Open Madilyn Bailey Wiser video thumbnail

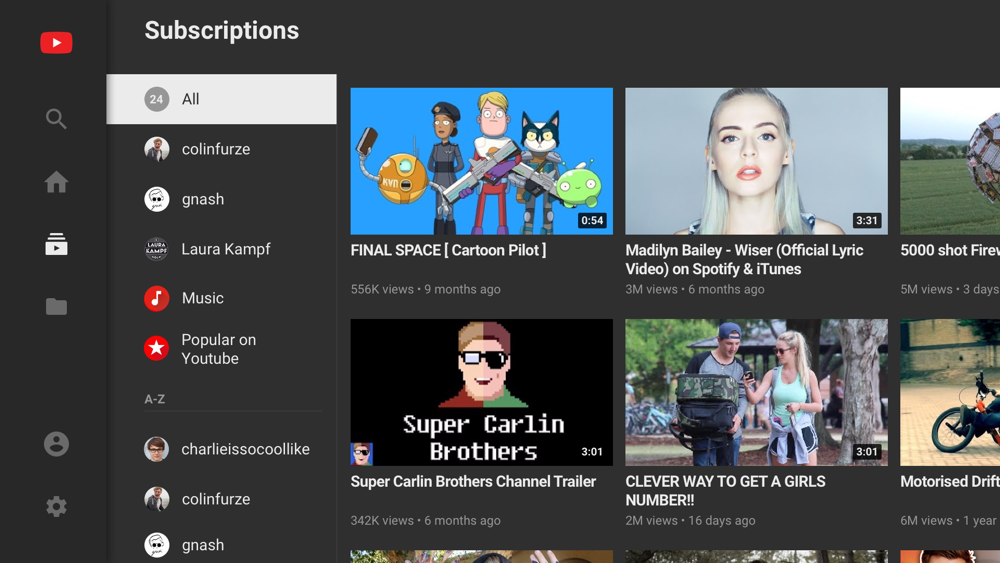pos(756,161)
